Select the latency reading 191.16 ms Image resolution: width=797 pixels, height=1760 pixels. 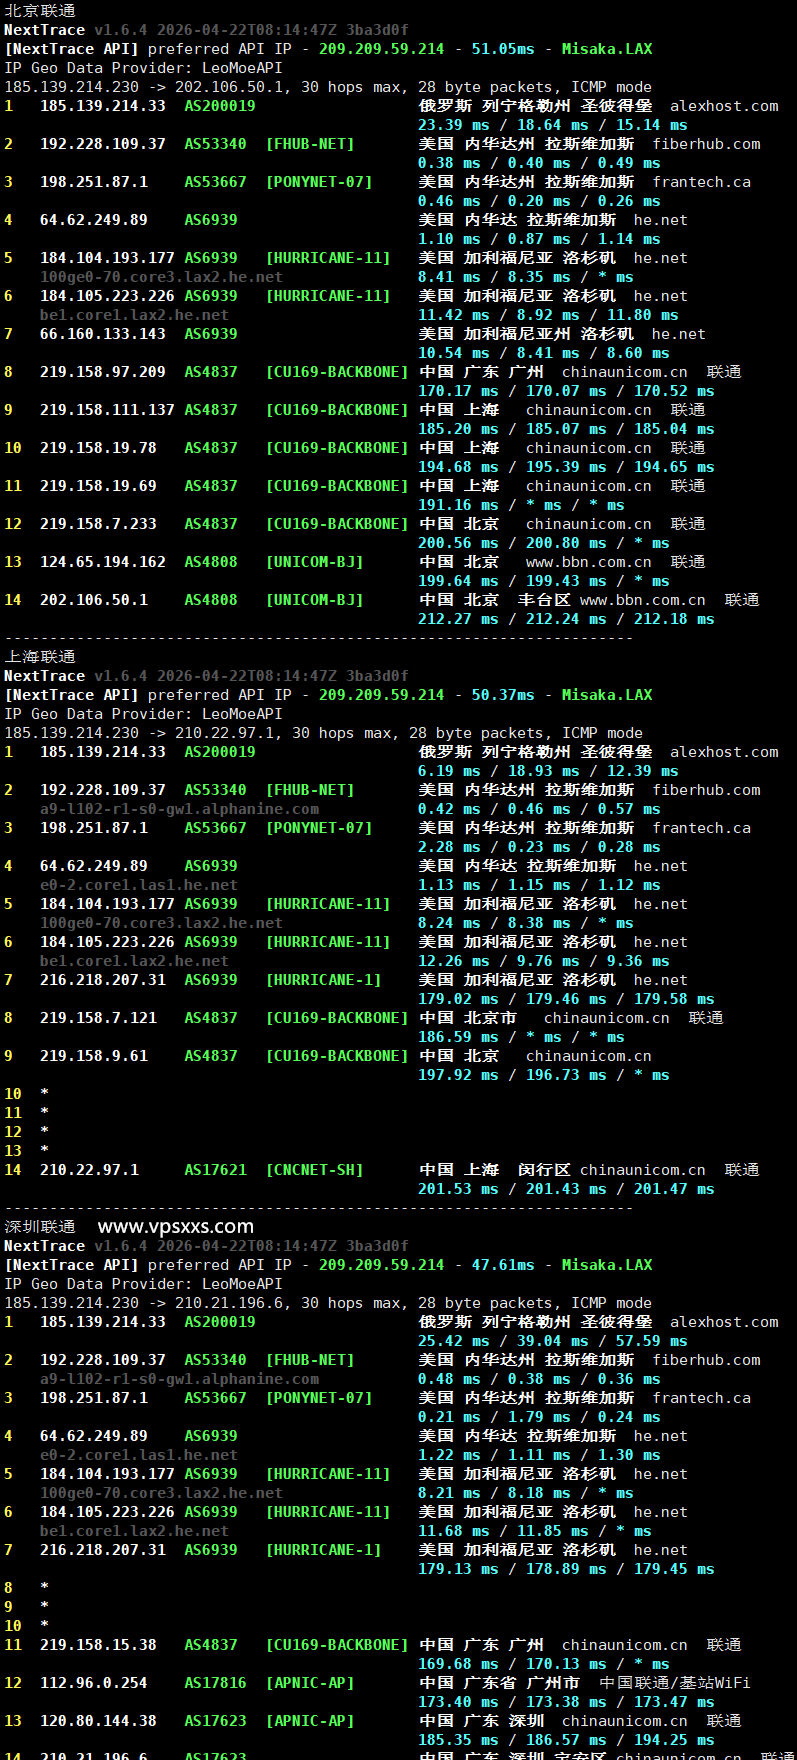point(458,504)
